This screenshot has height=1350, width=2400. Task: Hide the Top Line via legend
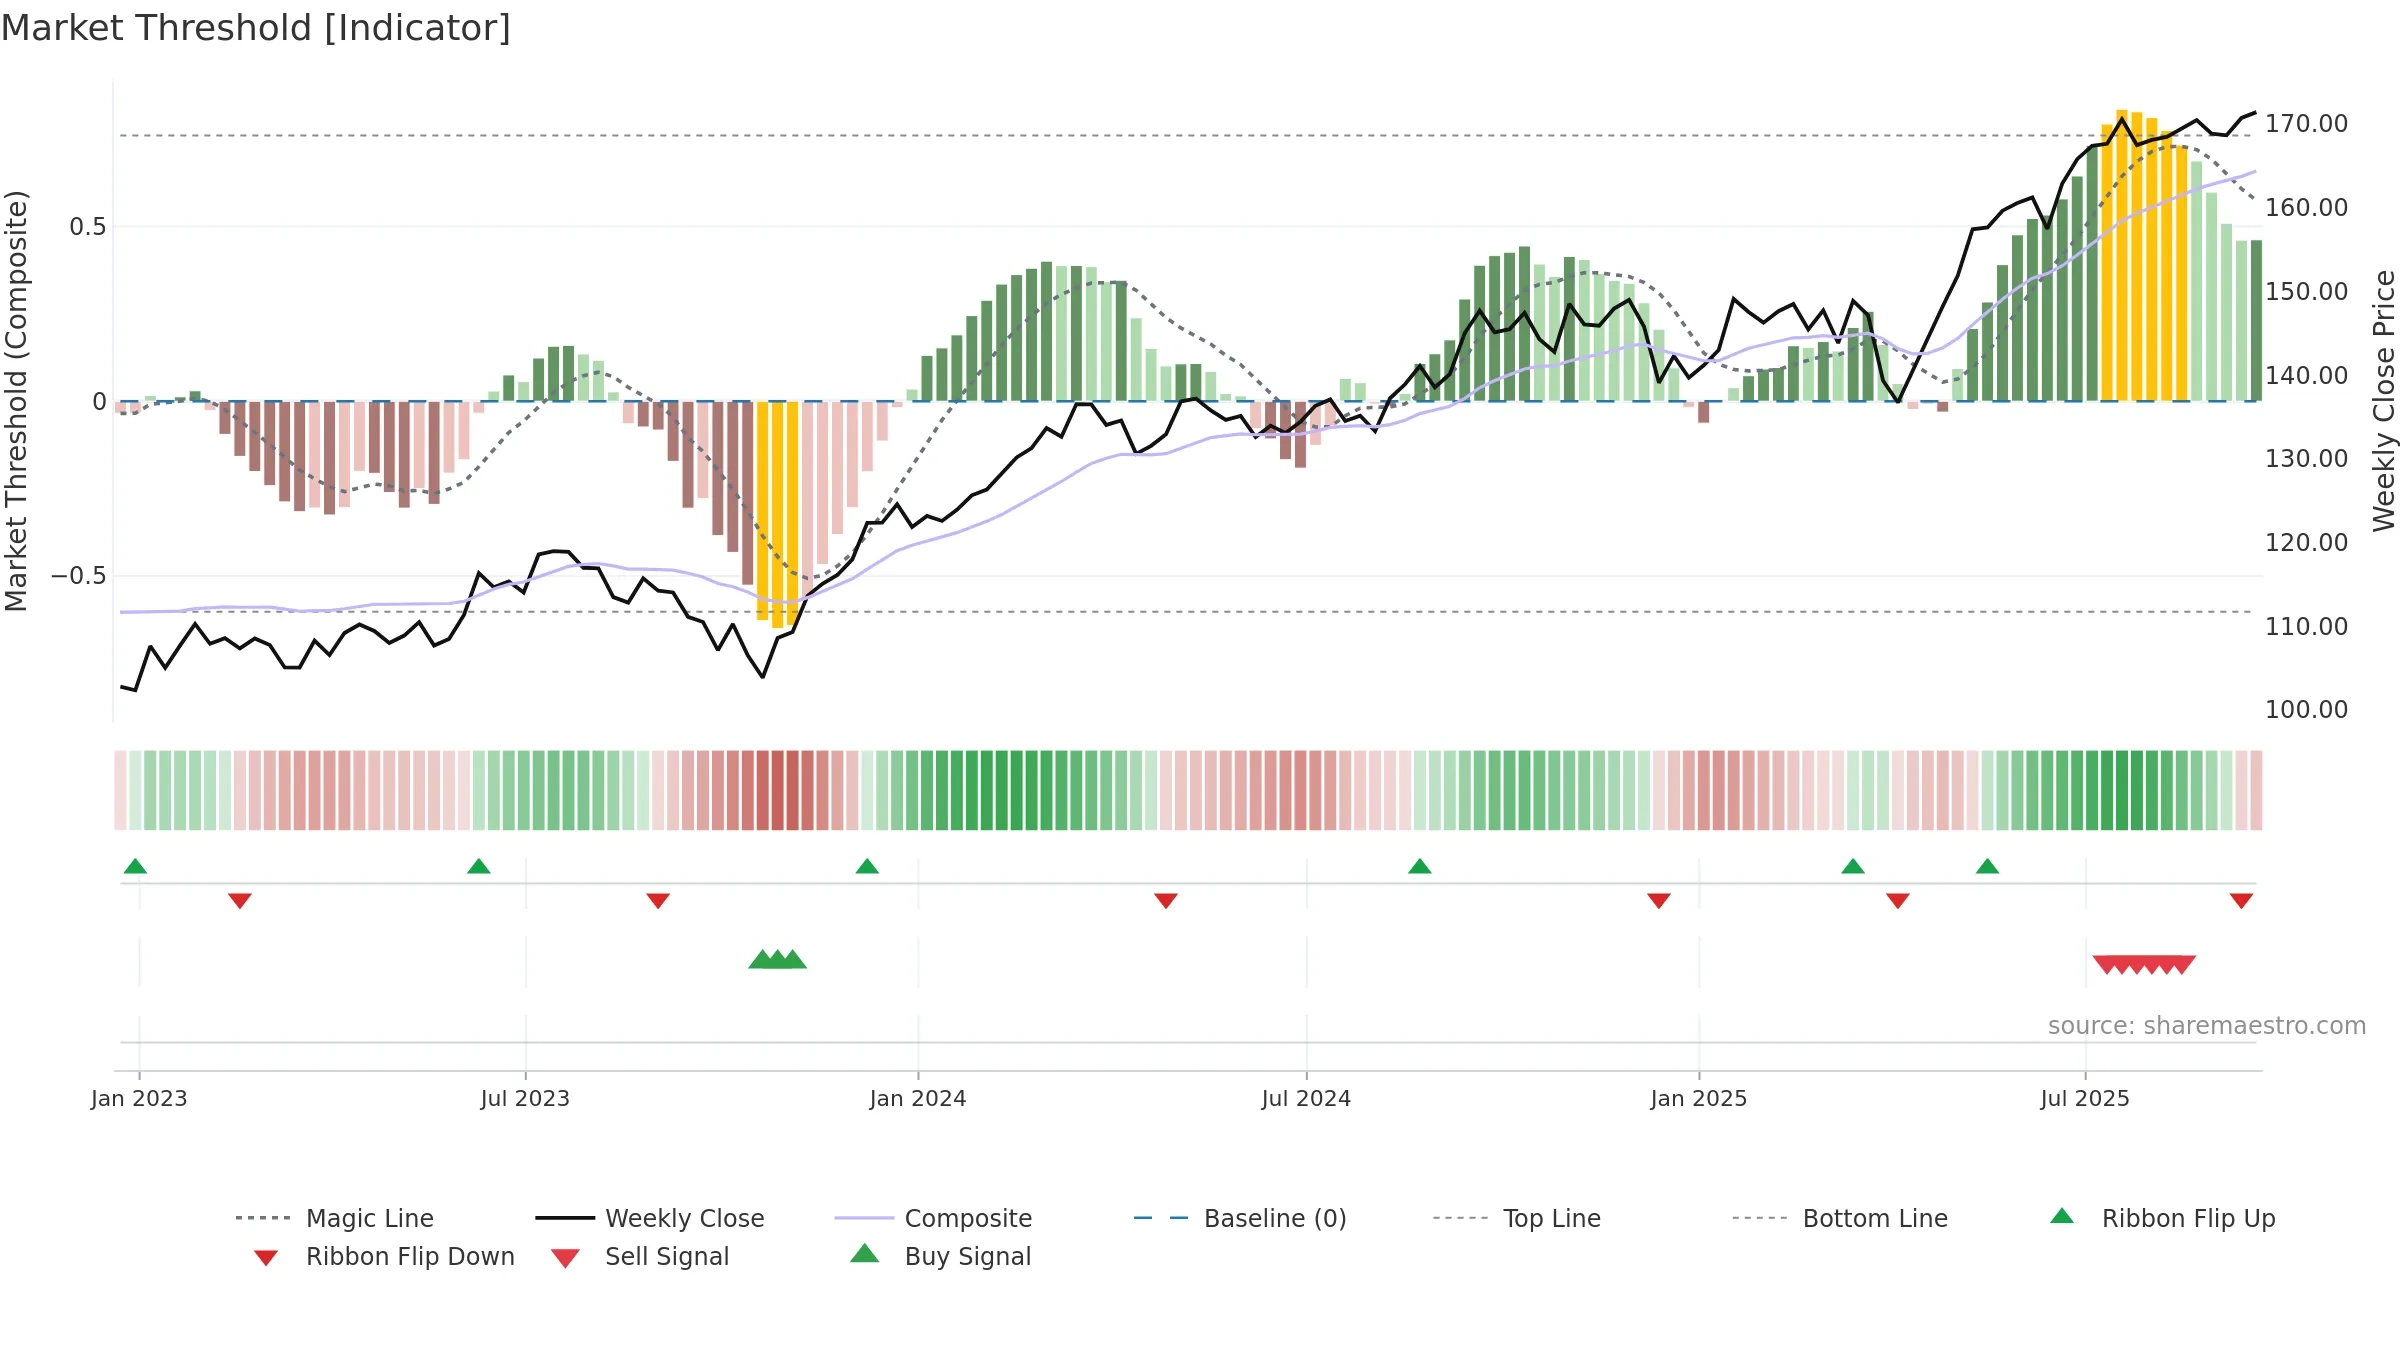pos(1517,1218)
